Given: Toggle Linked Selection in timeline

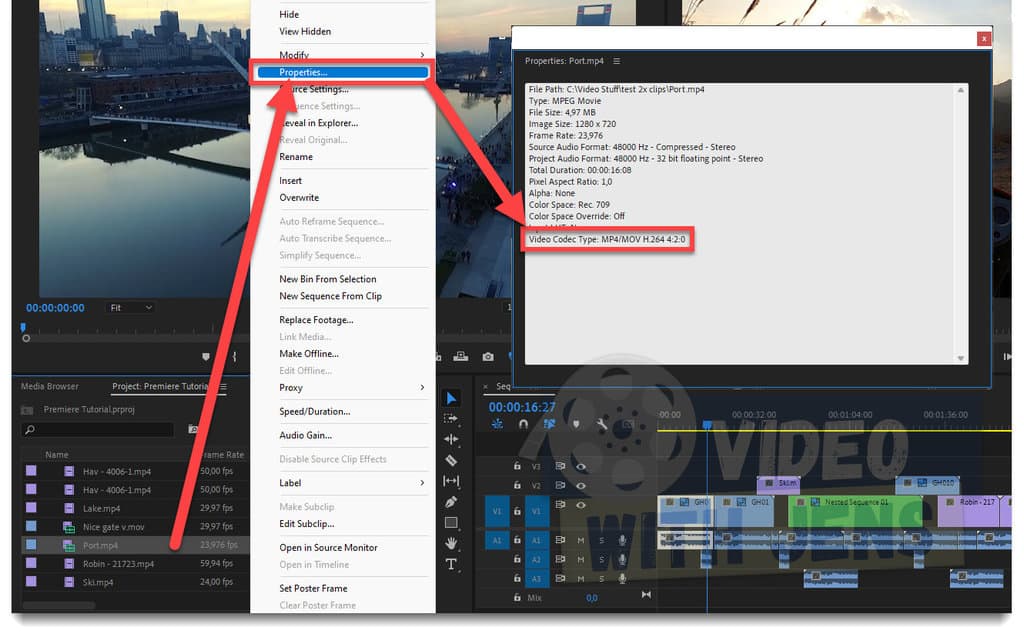Looking at the screenshot, I should (549, 424).
